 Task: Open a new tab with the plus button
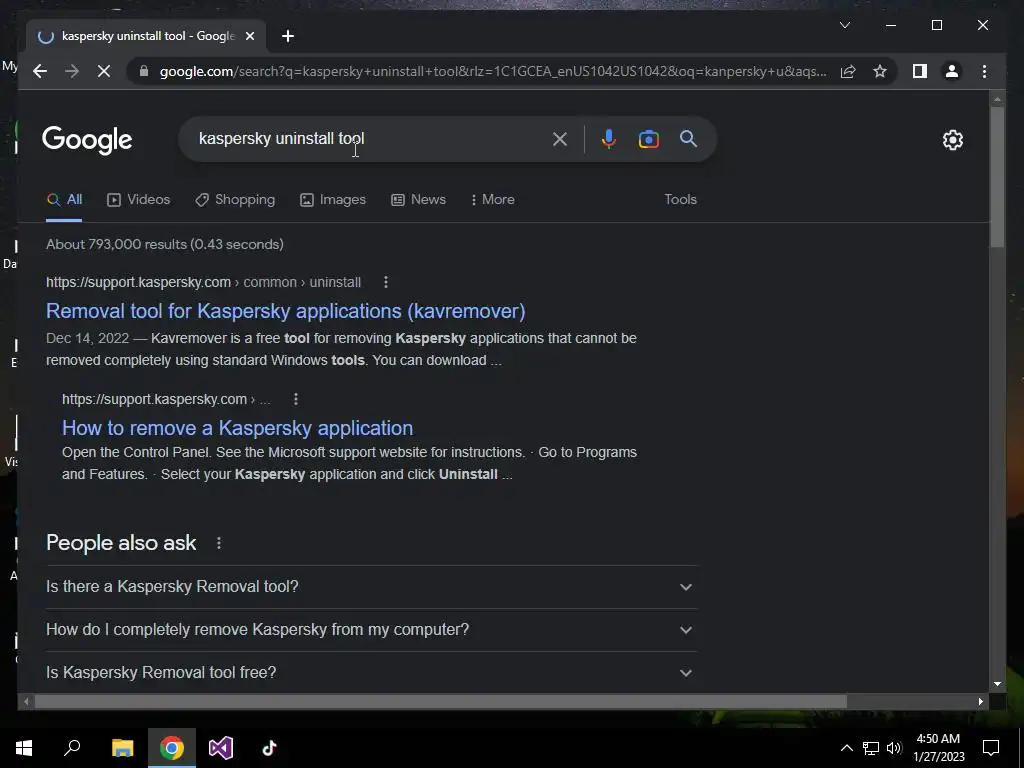[x=288, y=36]
